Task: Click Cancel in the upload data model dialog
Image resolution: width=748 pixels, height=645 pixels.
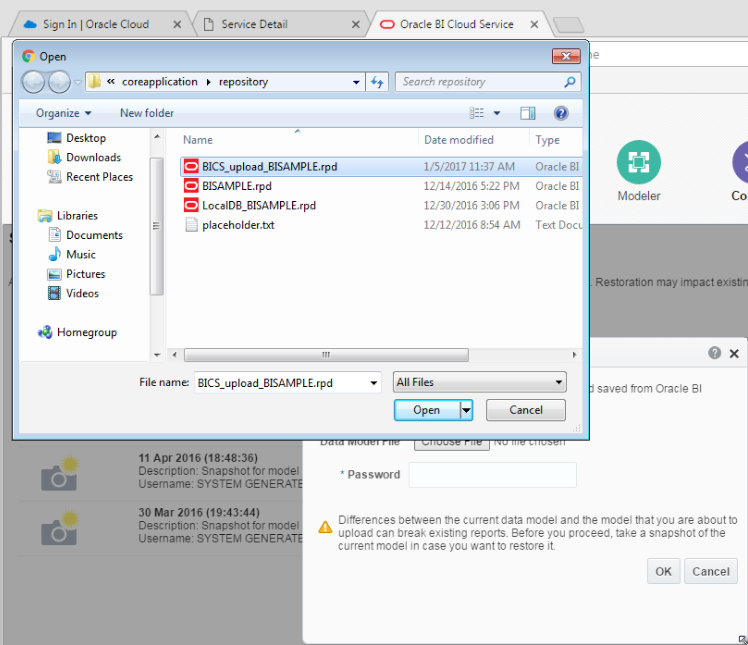Action: click(x=711, y=572)
